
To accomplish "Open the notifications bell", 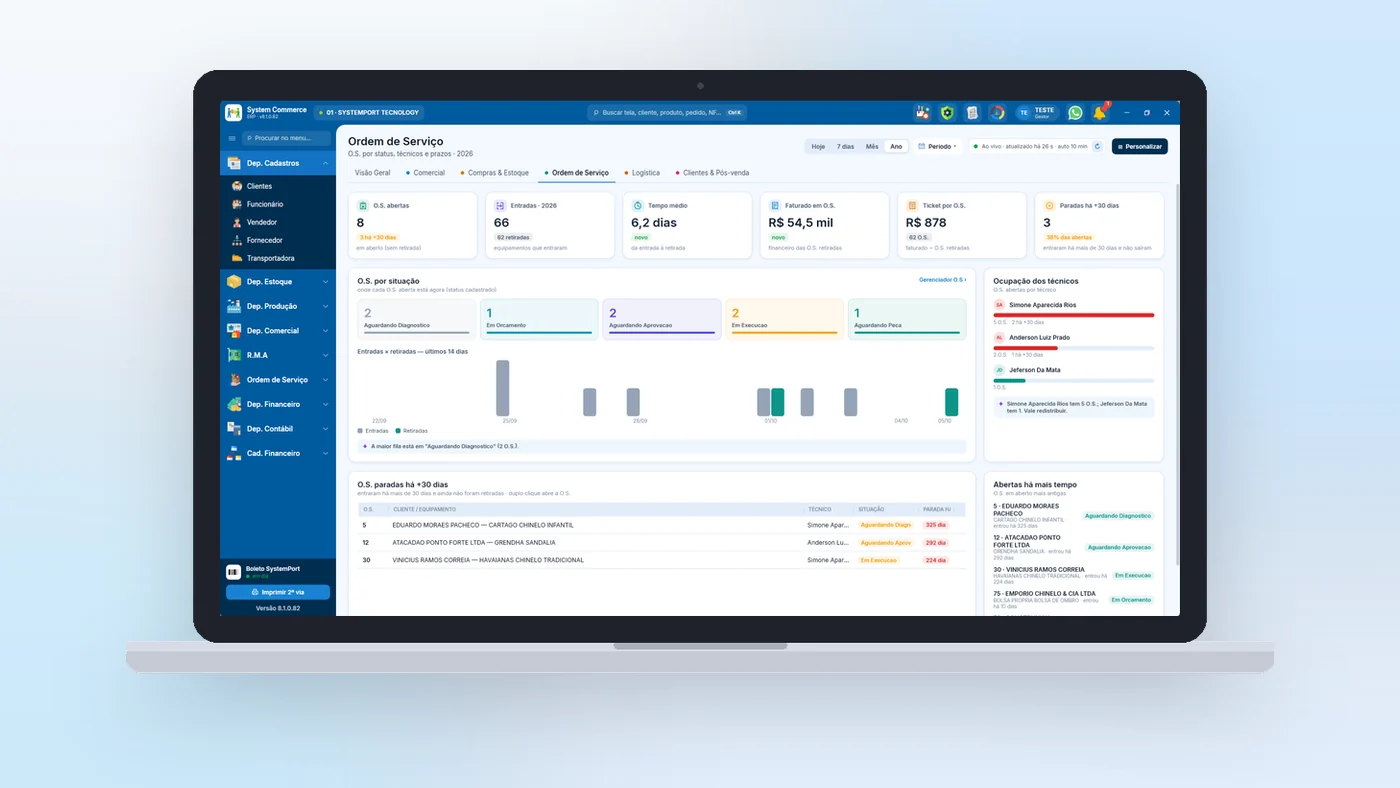I will click(x=1100, y=113).
